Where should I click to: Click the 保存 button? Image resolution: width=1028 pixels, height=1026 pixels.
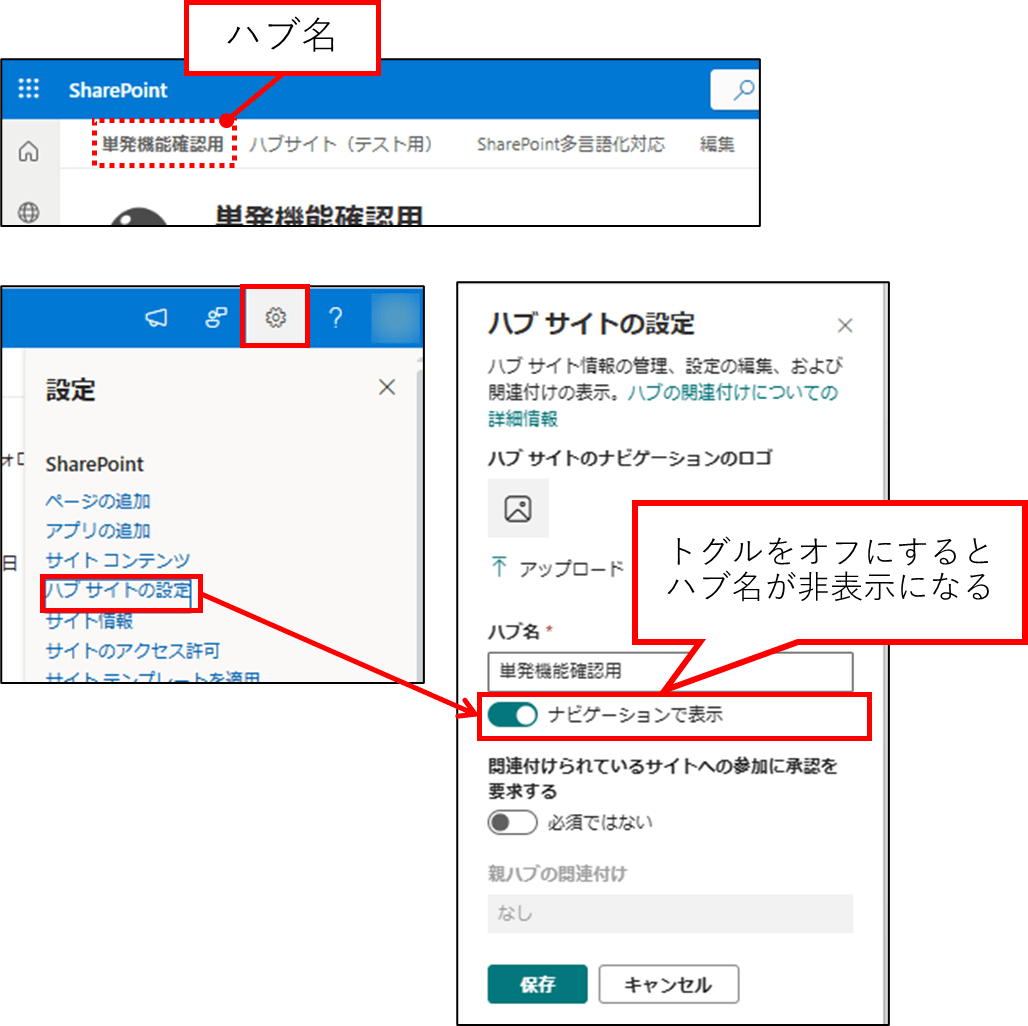click(537, 984)
